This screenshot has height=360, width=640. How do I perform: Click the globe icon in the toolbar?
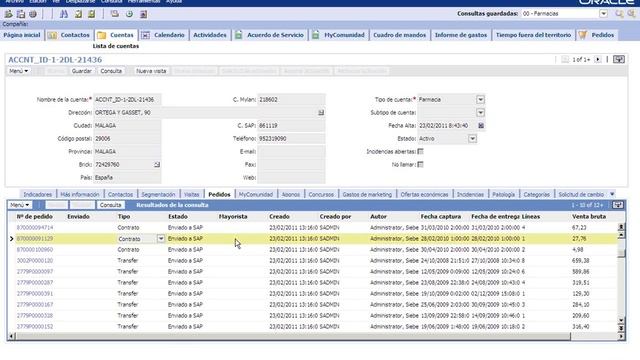coord(33,14)
